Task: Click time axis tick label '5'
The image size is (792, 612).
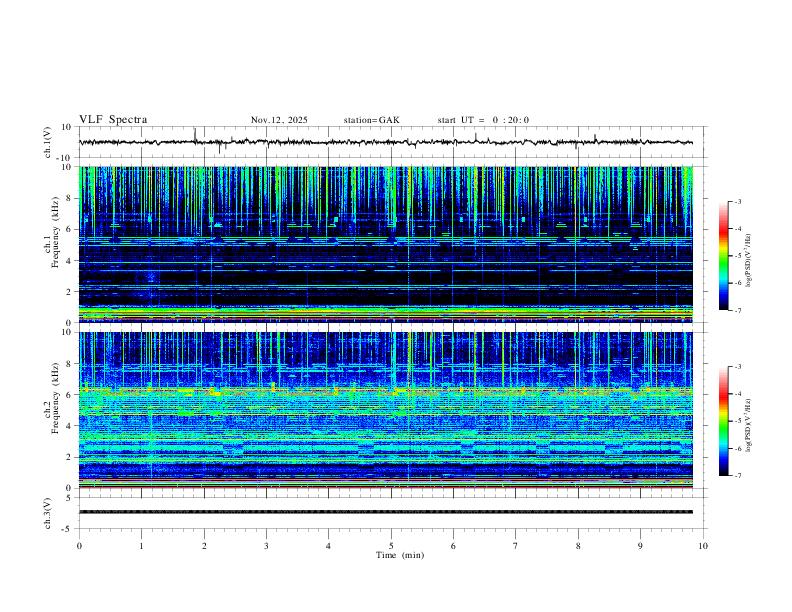Action: [x=391, y=546]
